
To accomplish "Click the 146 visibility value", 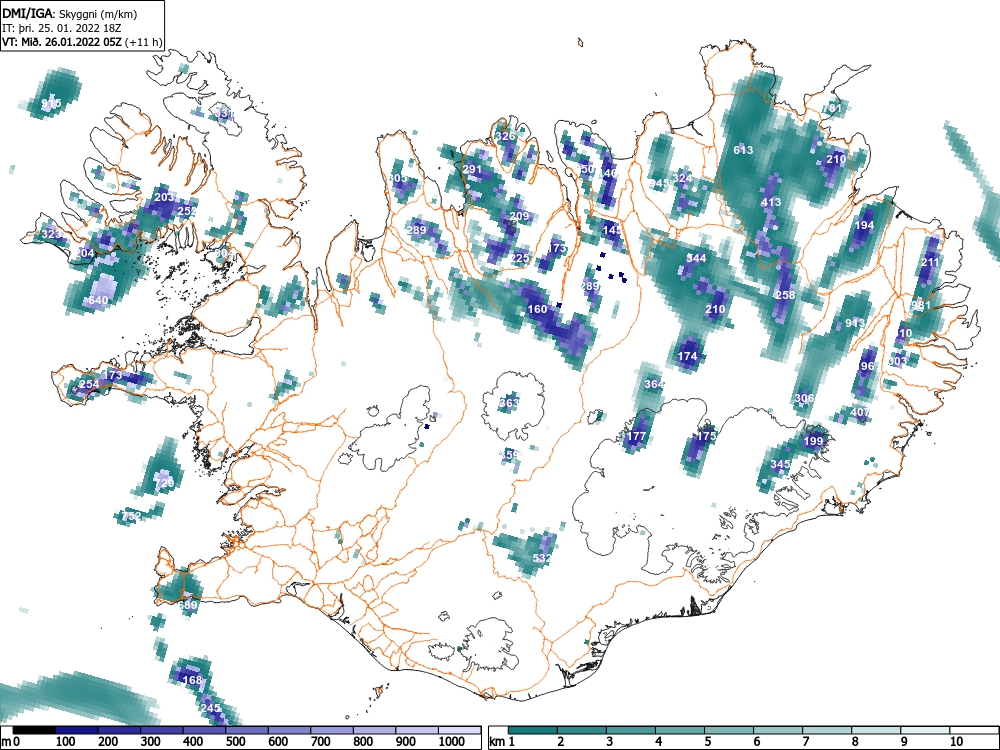I will tap(608, 173).
